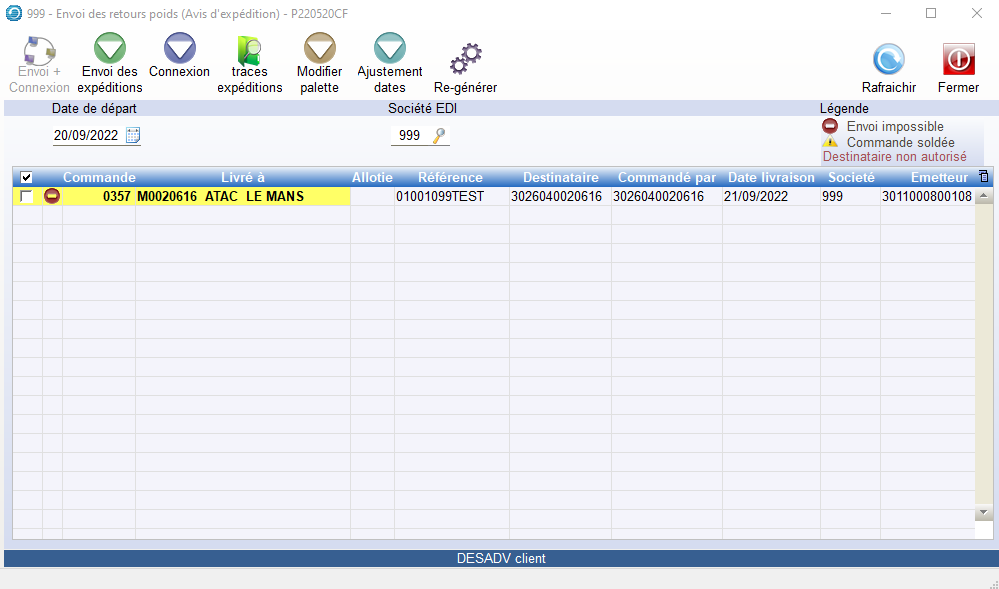Click the Re-générer gears icon
Screen dimensions: 999x589
click(x=465, y=60)
